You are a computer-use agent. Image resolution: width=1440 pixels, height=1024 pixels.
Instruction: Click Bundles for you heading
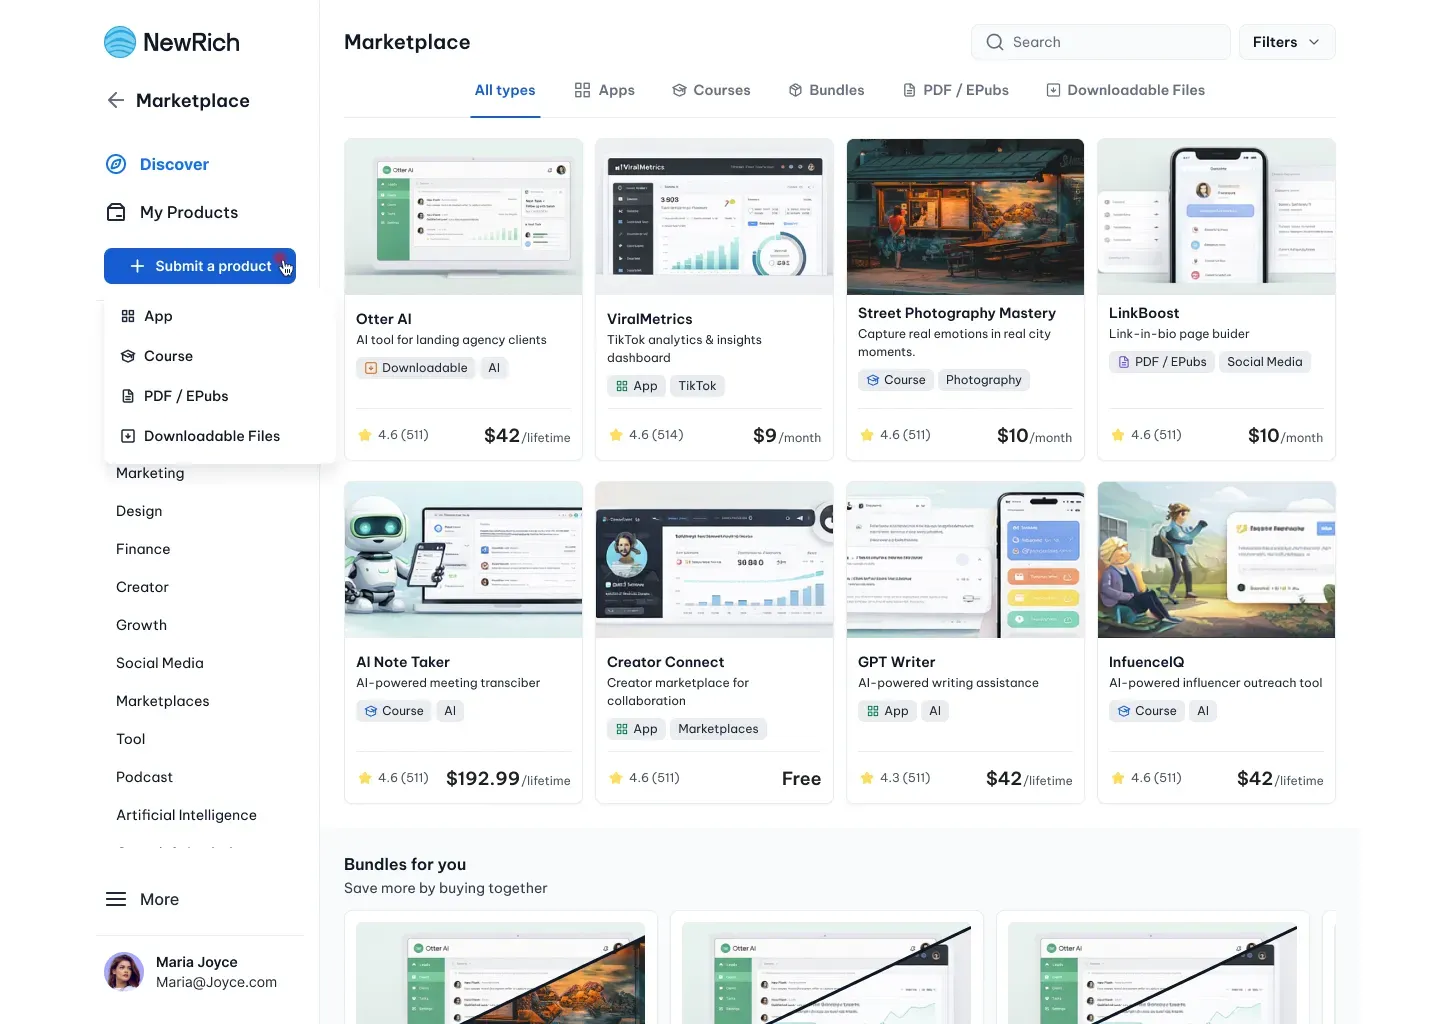point(405,864)
